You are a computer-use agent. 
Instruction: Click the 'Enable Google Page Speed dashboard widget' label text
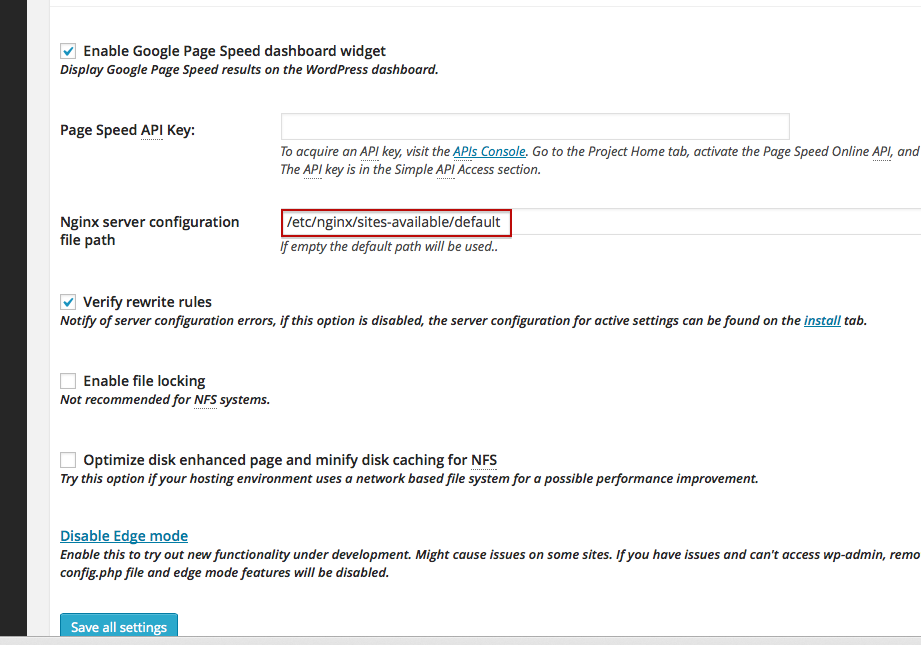tap(234, 51)
